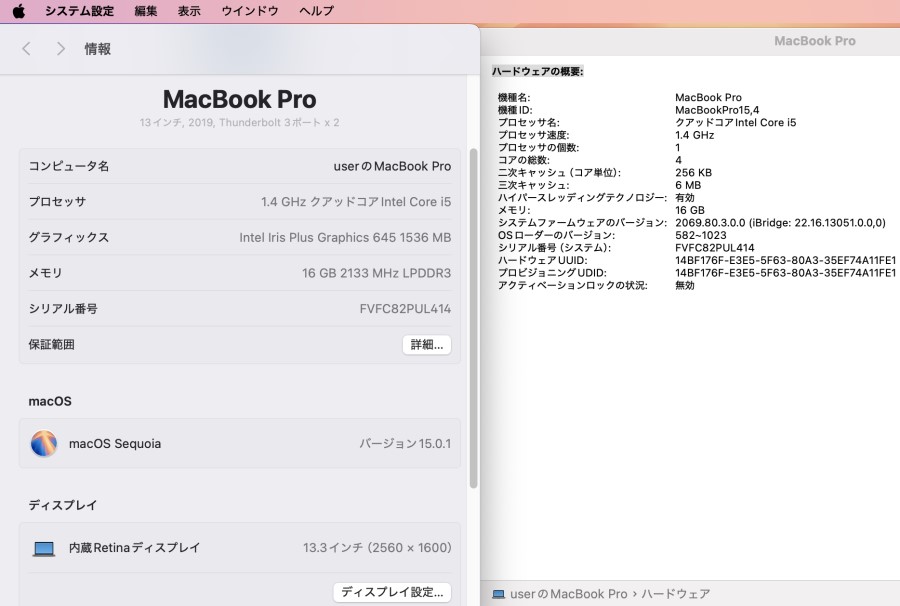Select the serial number in the settings pane
The height and width of the screenshot is (606, 900).
[405, 309]
